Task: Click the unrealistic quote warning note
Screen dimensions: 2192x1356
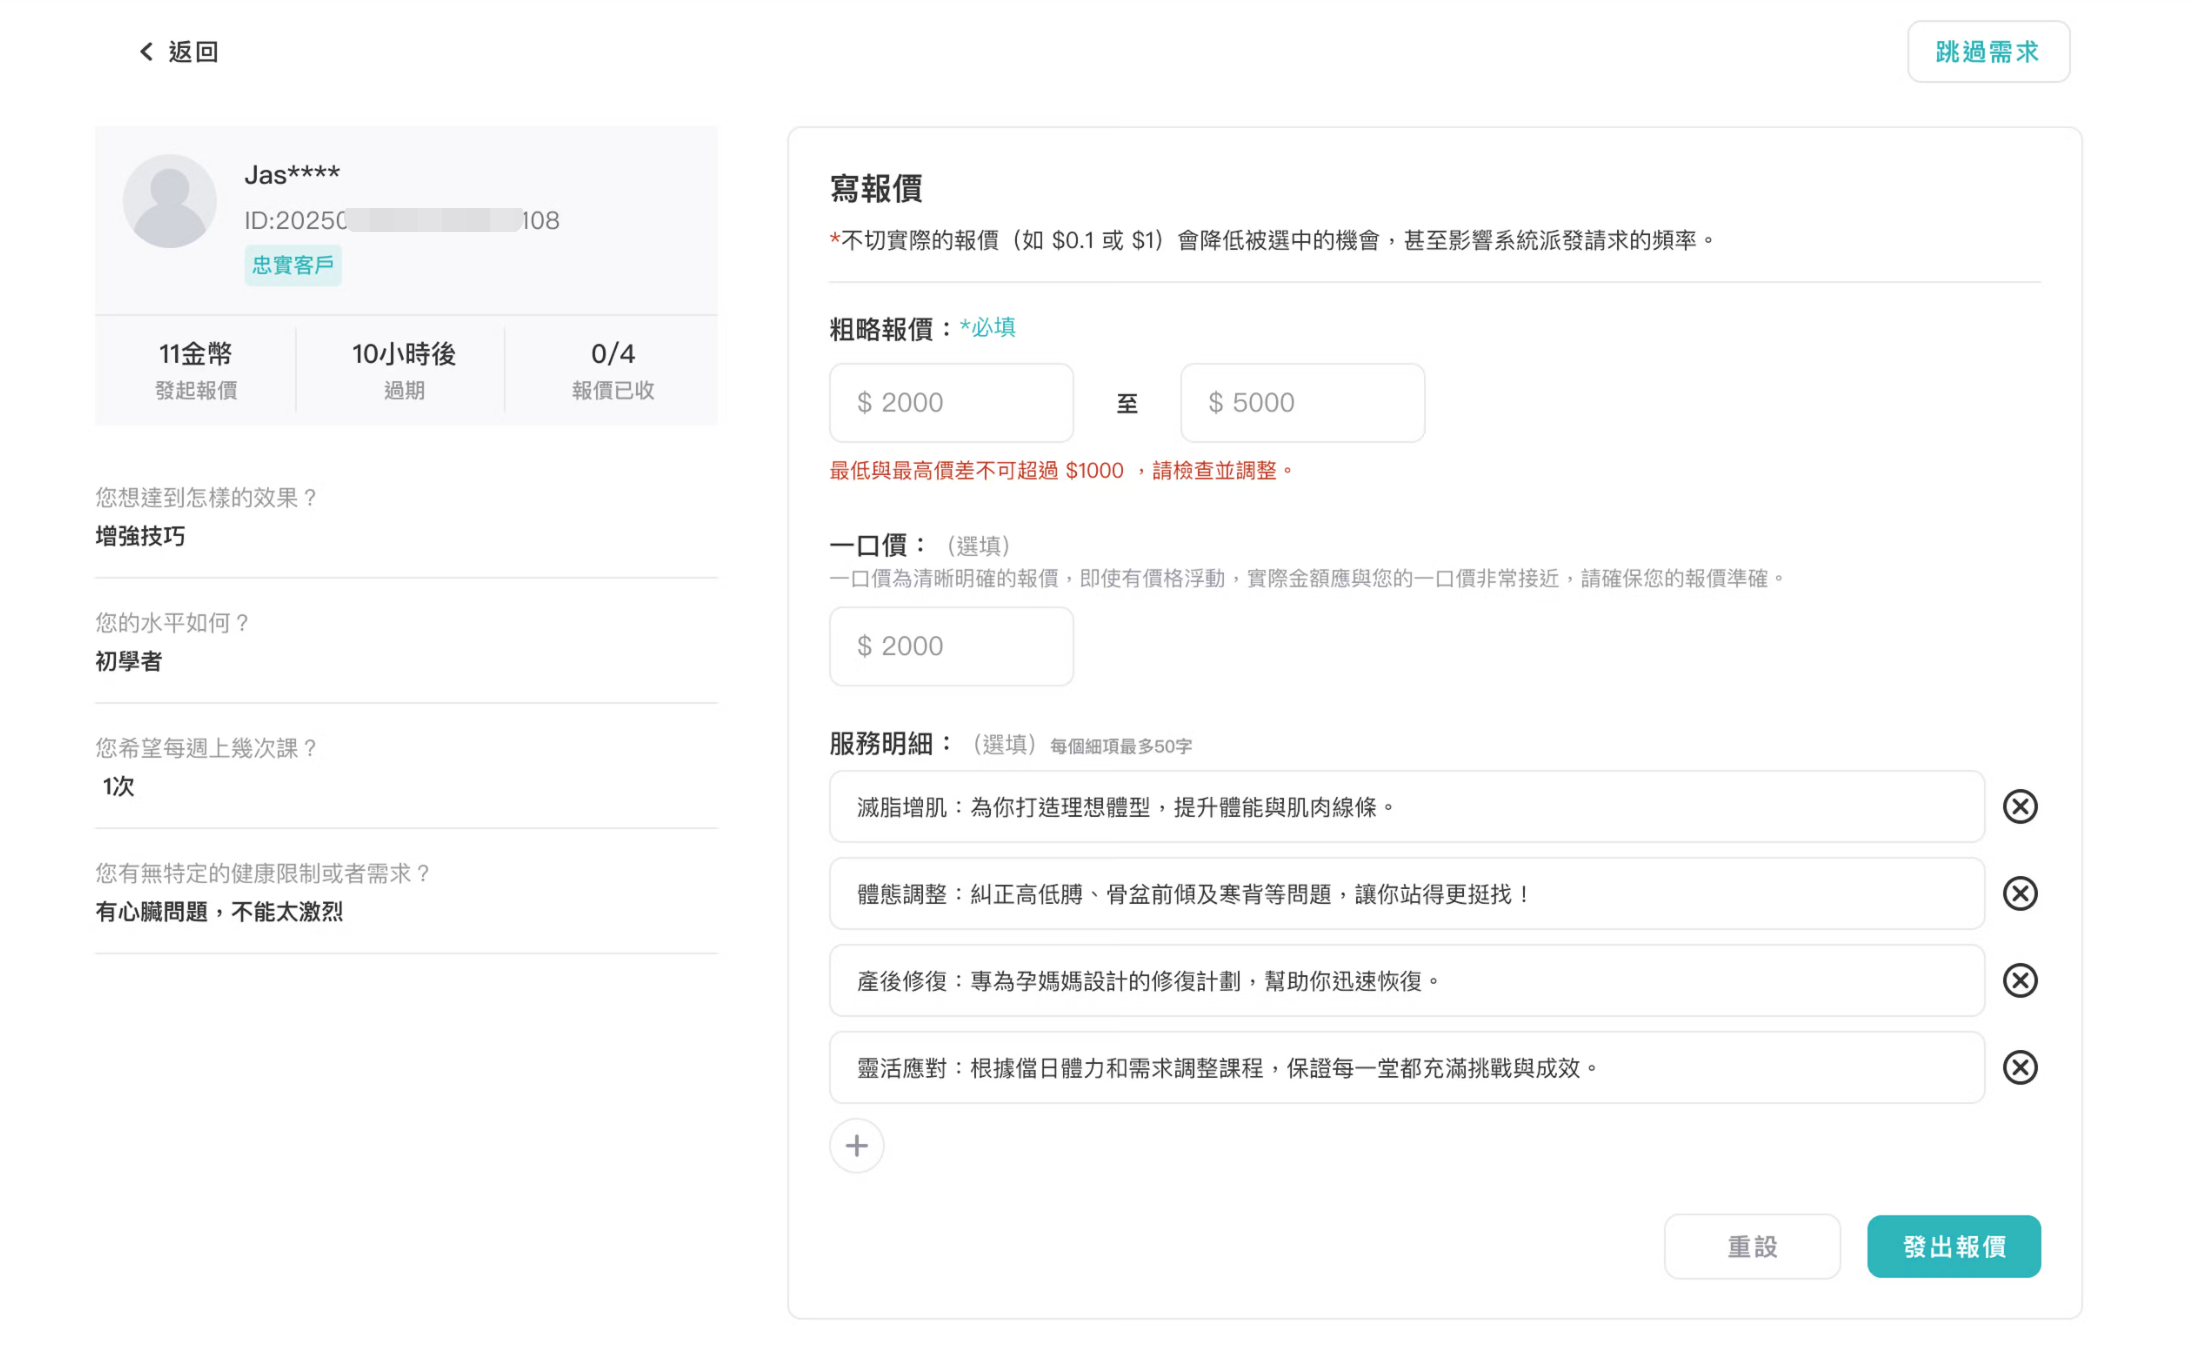Action: pos(1272,240)
